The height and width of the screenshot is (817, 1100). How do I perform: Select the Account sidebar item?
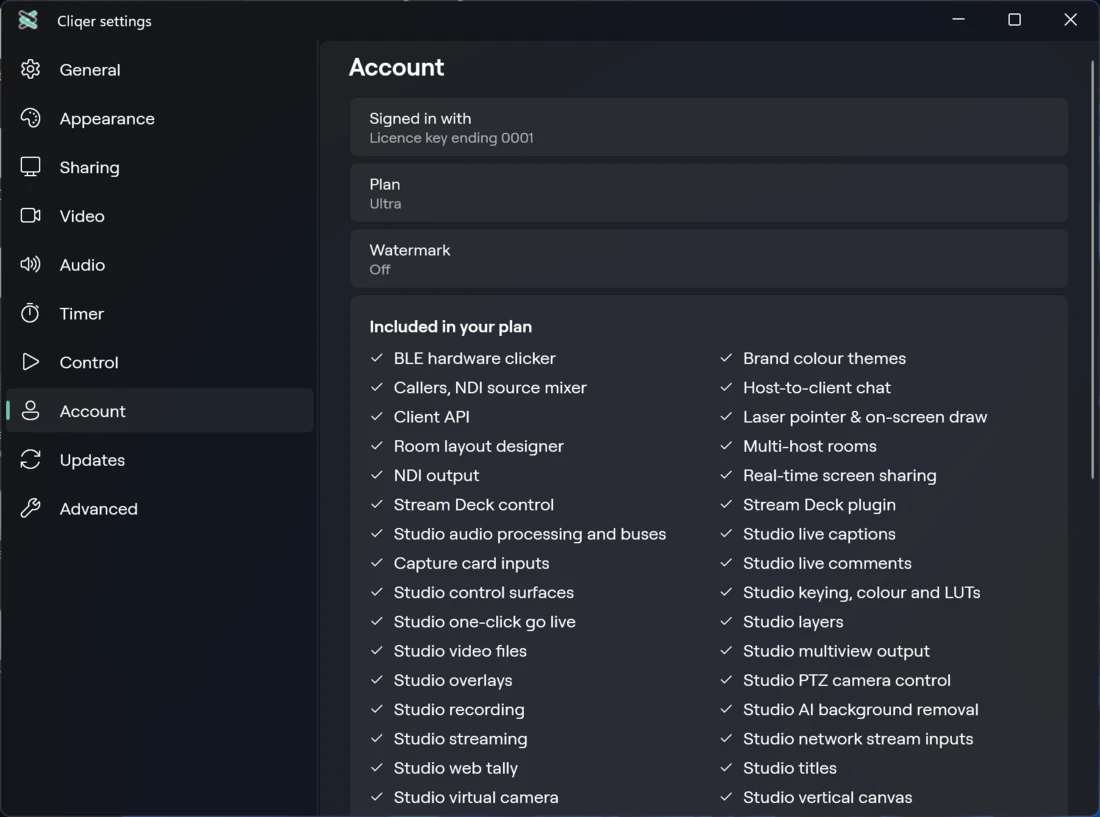[x=159, y=411]
